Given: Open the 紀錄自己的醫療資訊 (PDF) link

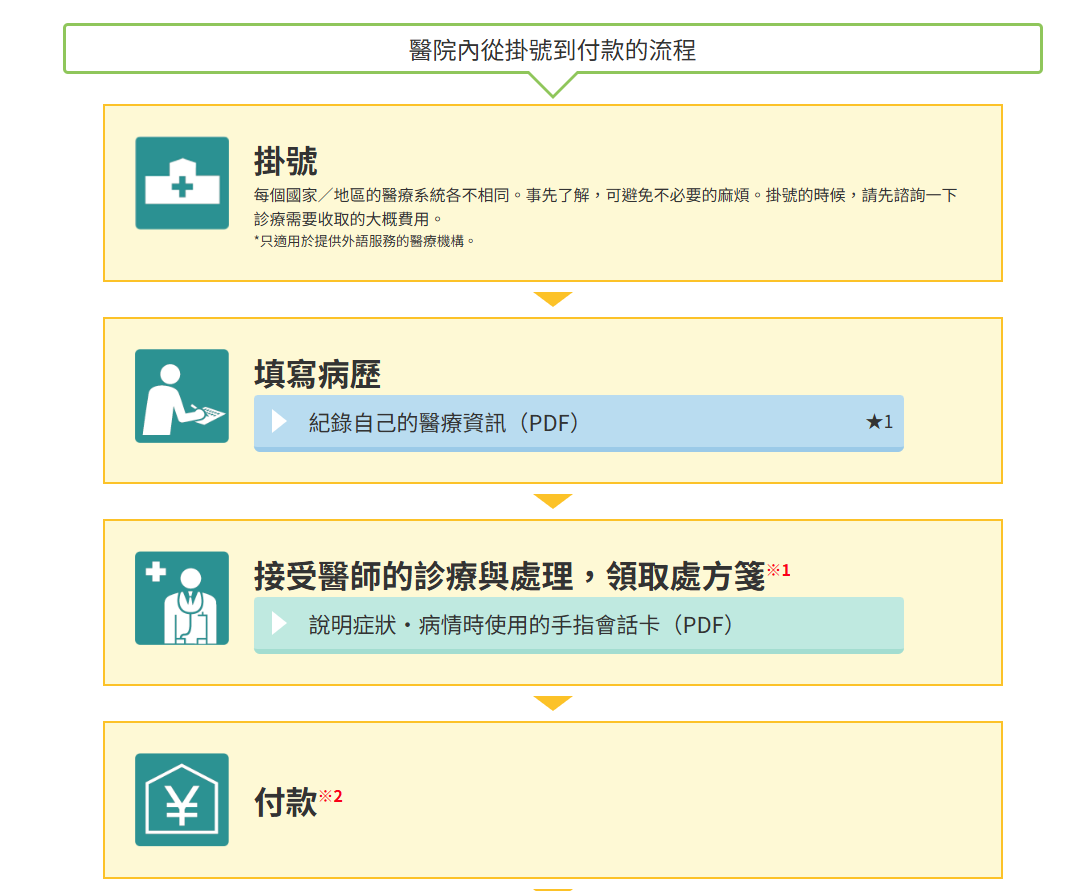Looking at the screenshot, I should tap(444, 423).
